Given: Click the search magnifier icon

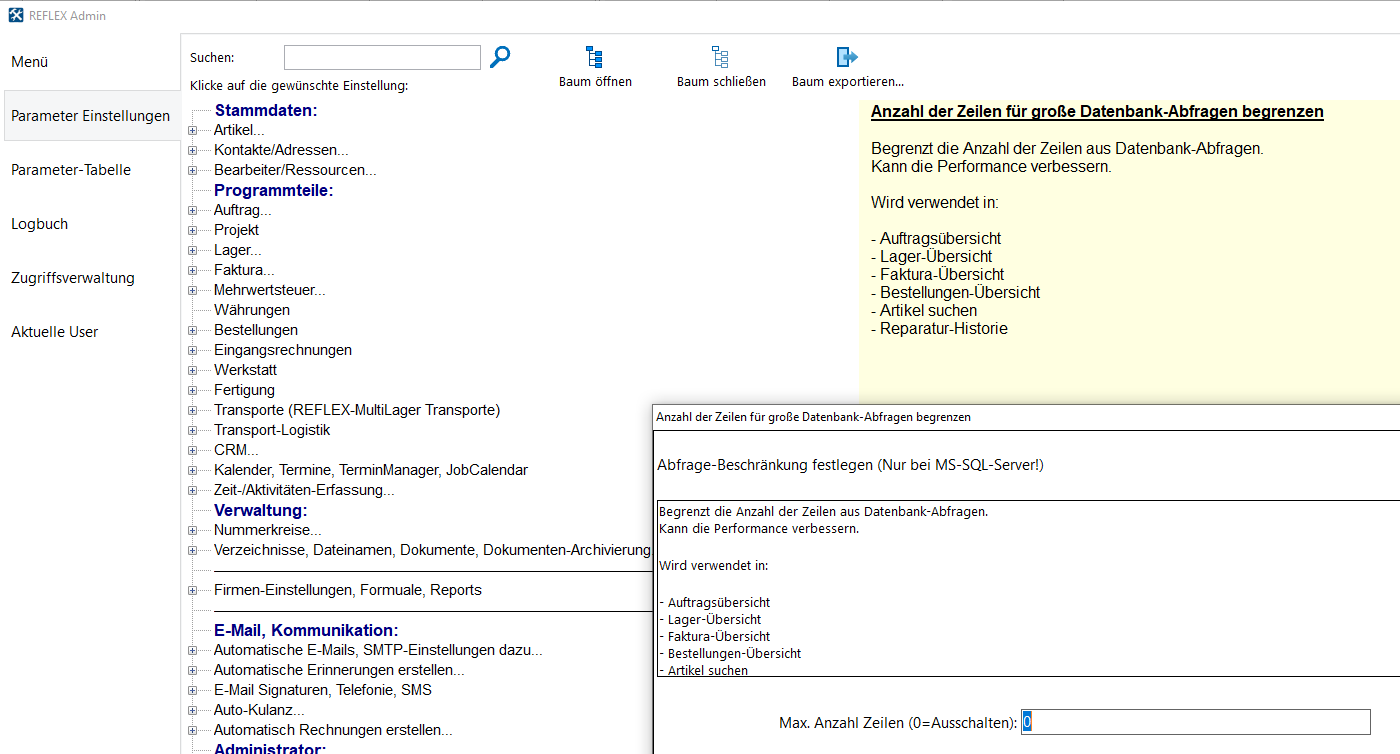Looking at the screenshot, I should coord(500,57).
